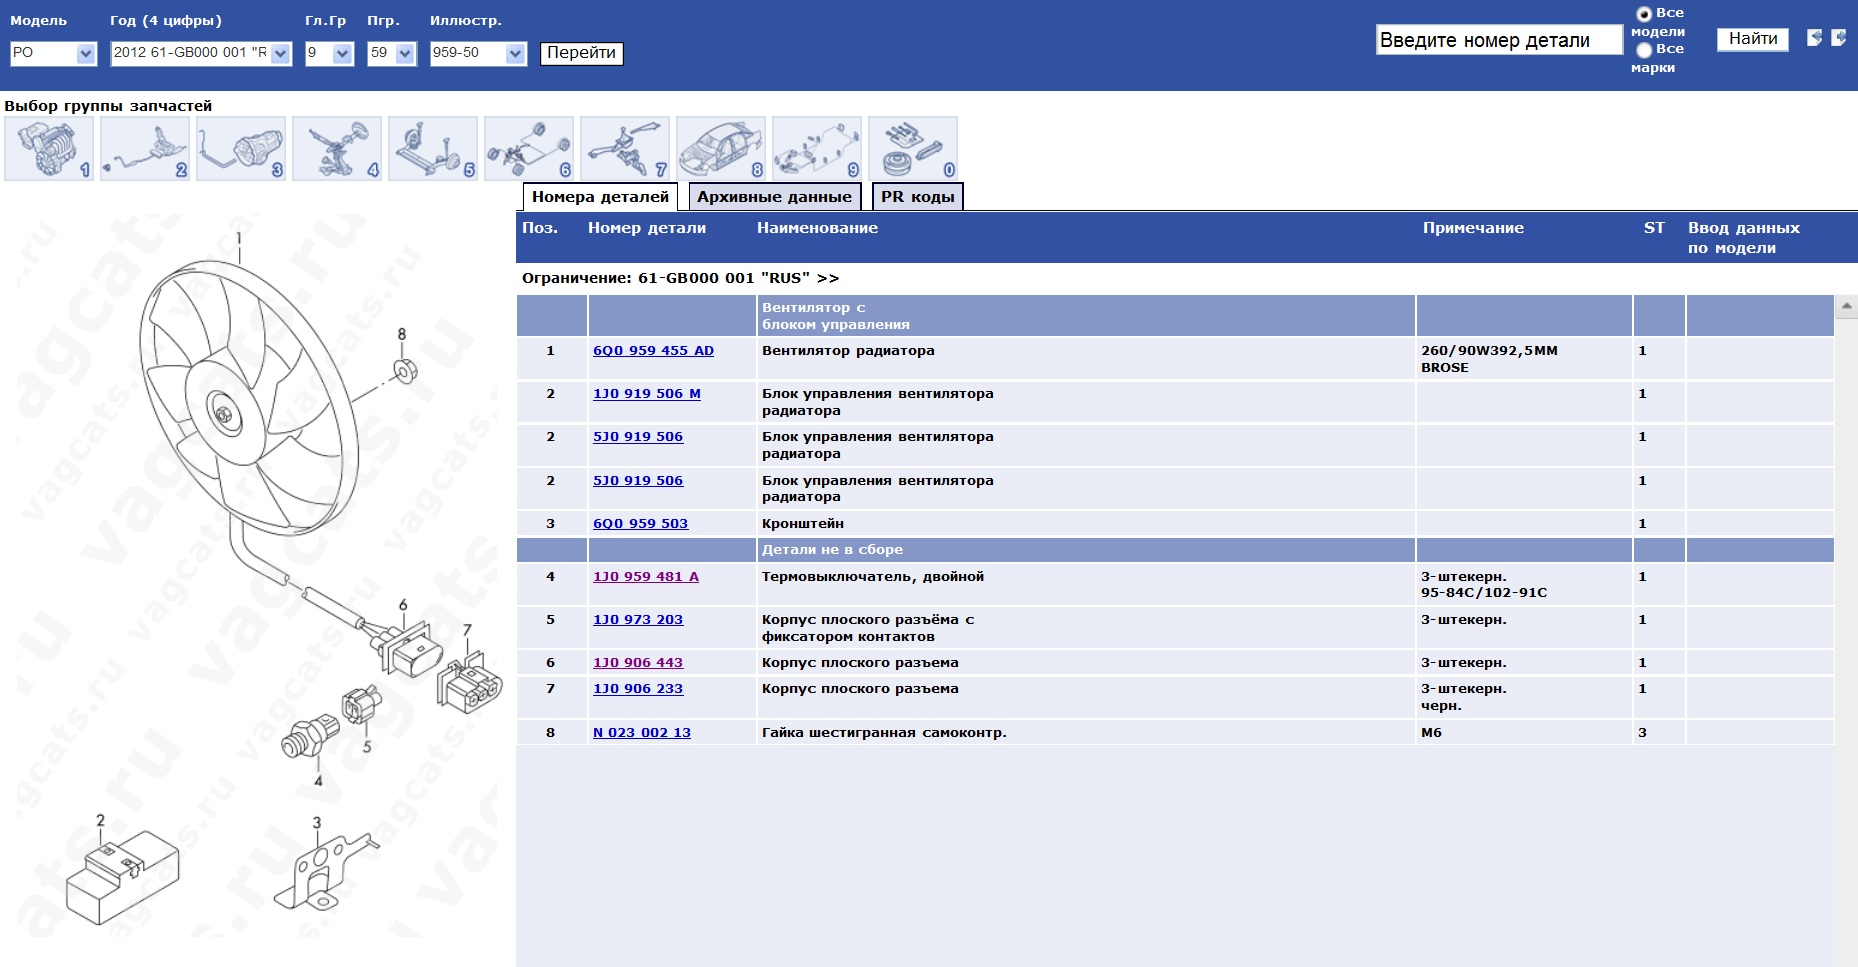Open part number 6Q0 959 455 AD link
This screenshot has height=967, width=1858.
[x=653, y=351]
